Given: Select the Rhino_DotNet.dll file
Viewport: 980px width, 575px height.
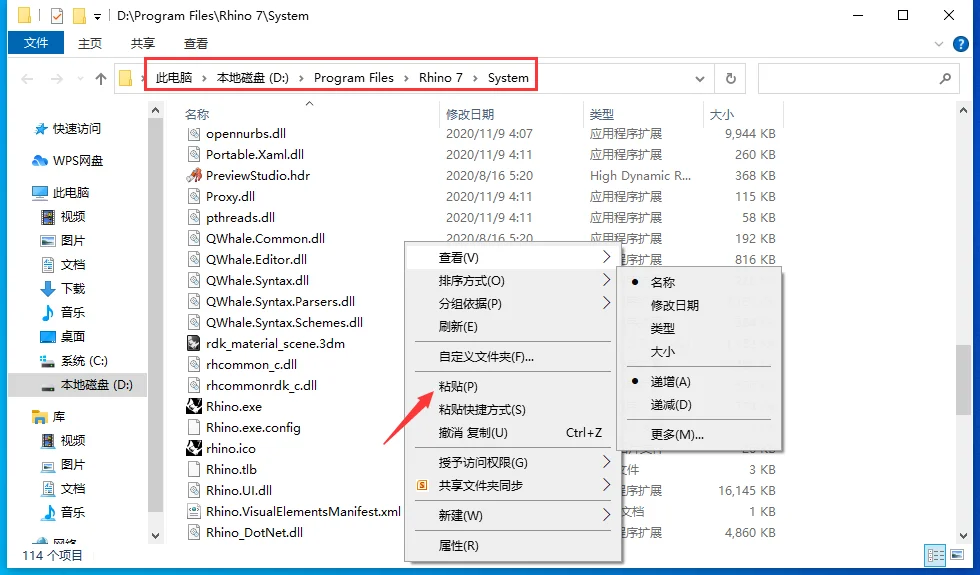Looking at the screenshot, I should (x=254, y=532).
